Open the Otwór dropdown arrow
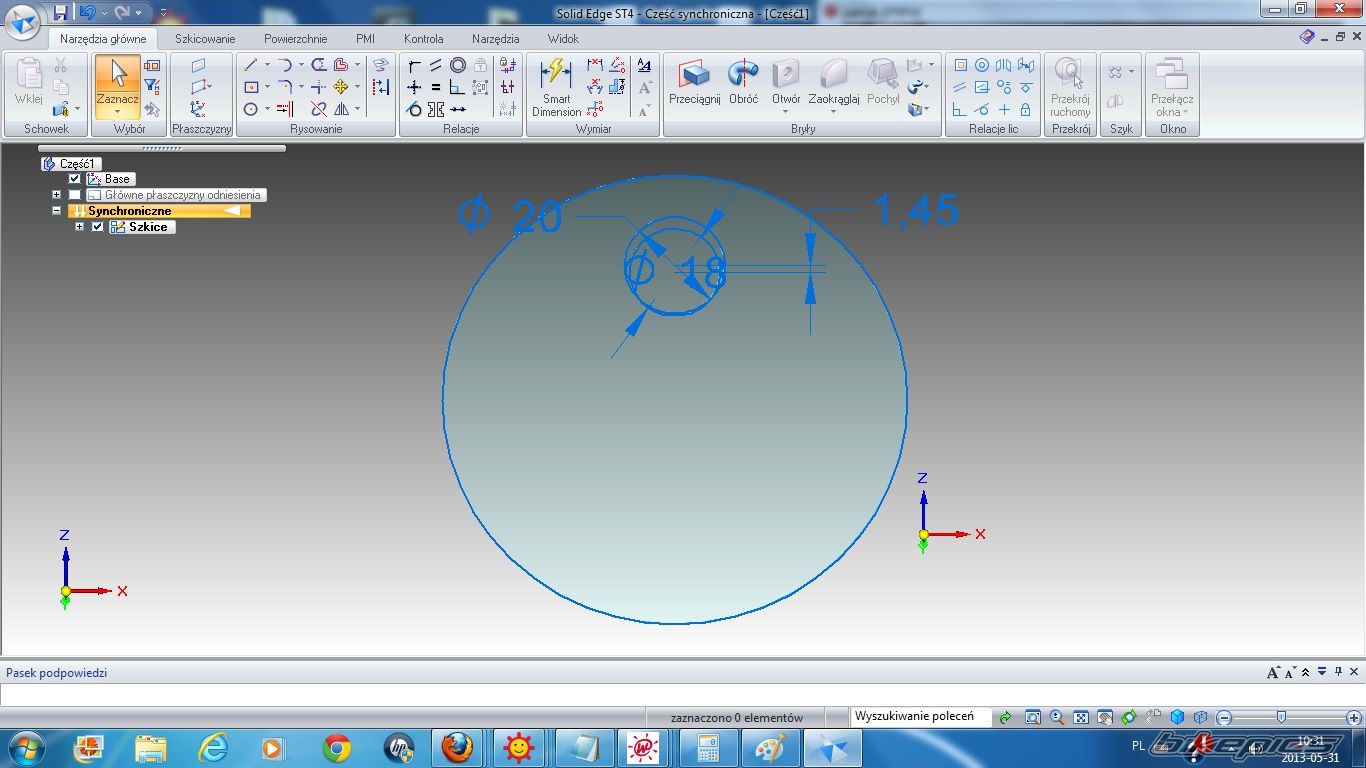The height and width of the screenshot is (768, 1366). click(786, 112)
